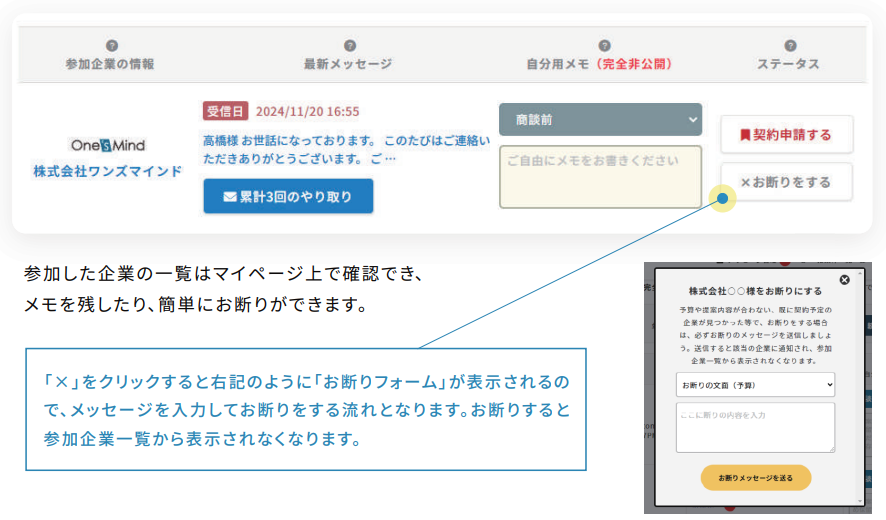Click help icon above ステータス
The height and width of the screenshot is (520, 886).
click(790, 45)
